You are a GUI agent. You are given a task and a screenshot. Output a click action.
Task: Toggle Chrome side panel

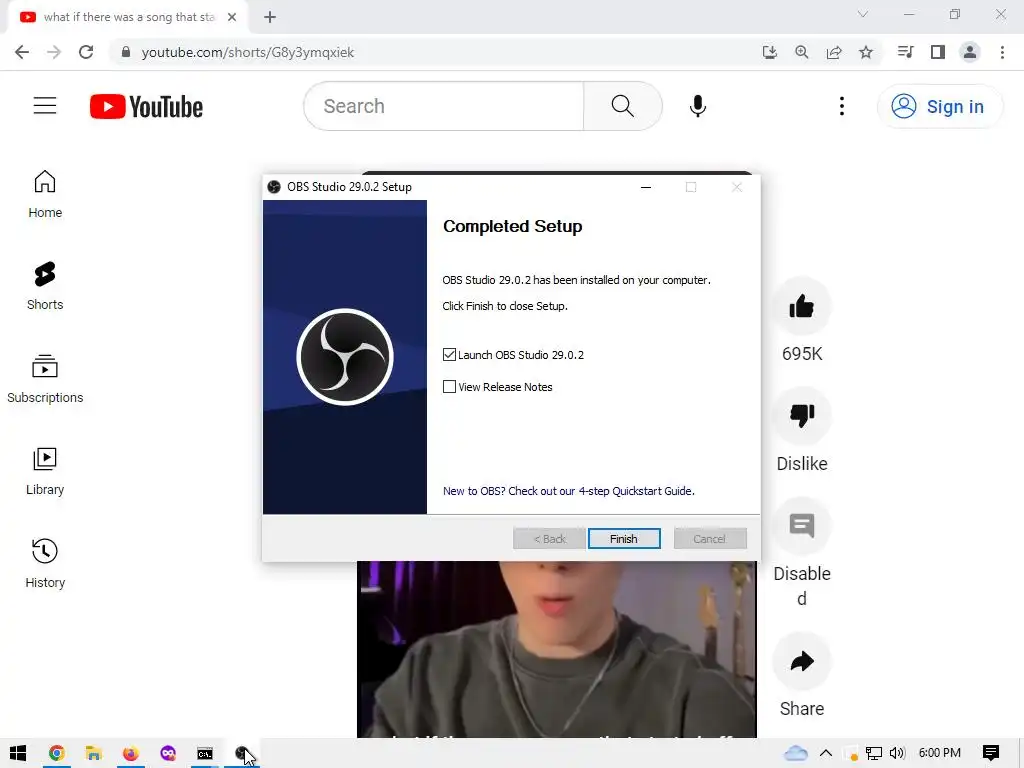(x=938, y=52)
